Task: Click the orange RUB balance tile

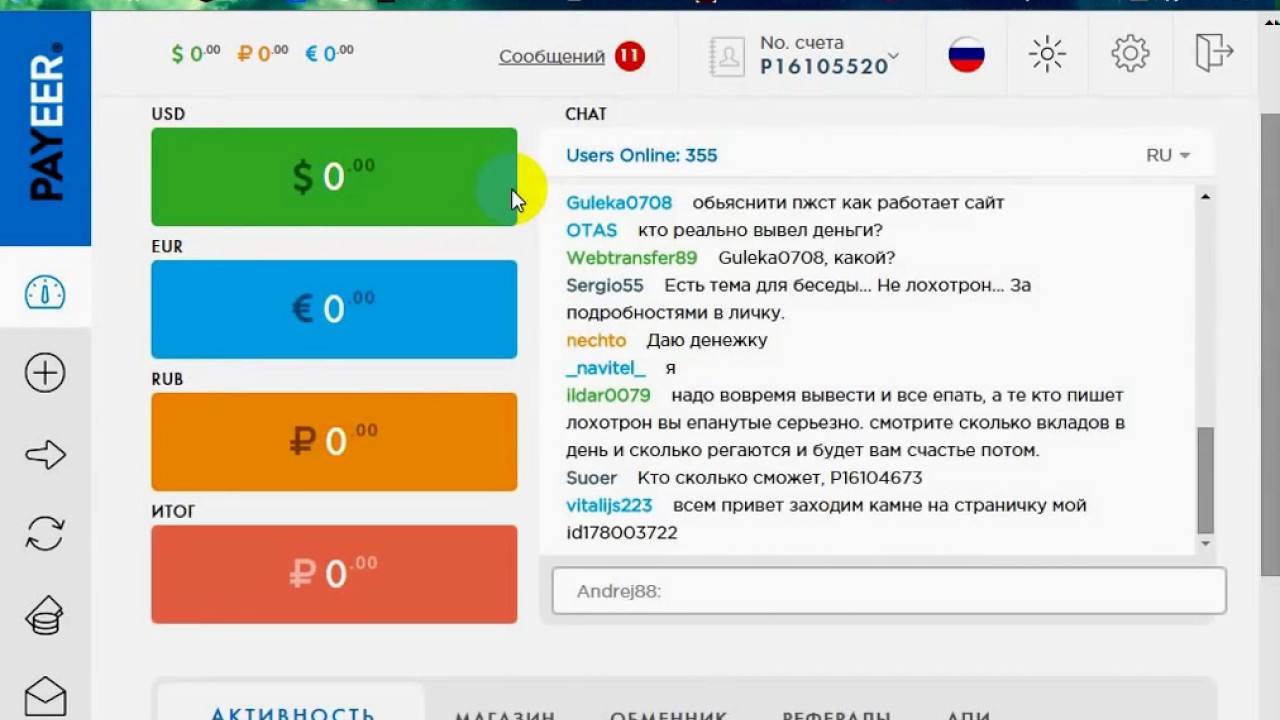Action: point(334,441)
